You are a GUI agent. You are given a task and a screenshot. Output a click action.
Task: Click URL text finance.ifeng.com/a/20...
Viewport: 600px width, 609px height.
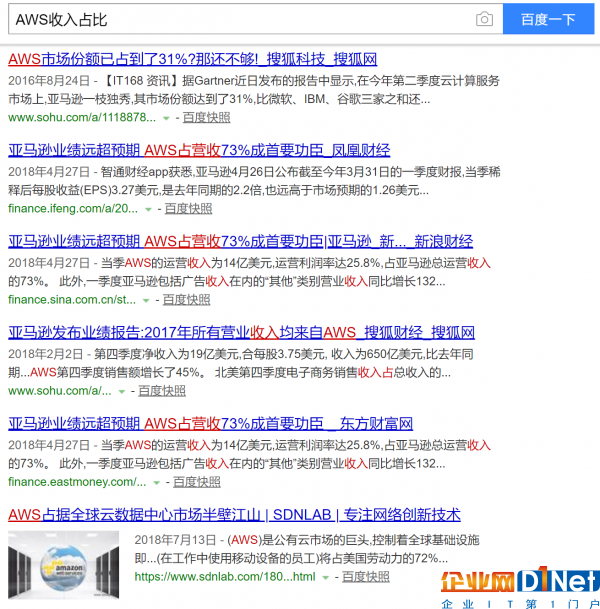73,209
